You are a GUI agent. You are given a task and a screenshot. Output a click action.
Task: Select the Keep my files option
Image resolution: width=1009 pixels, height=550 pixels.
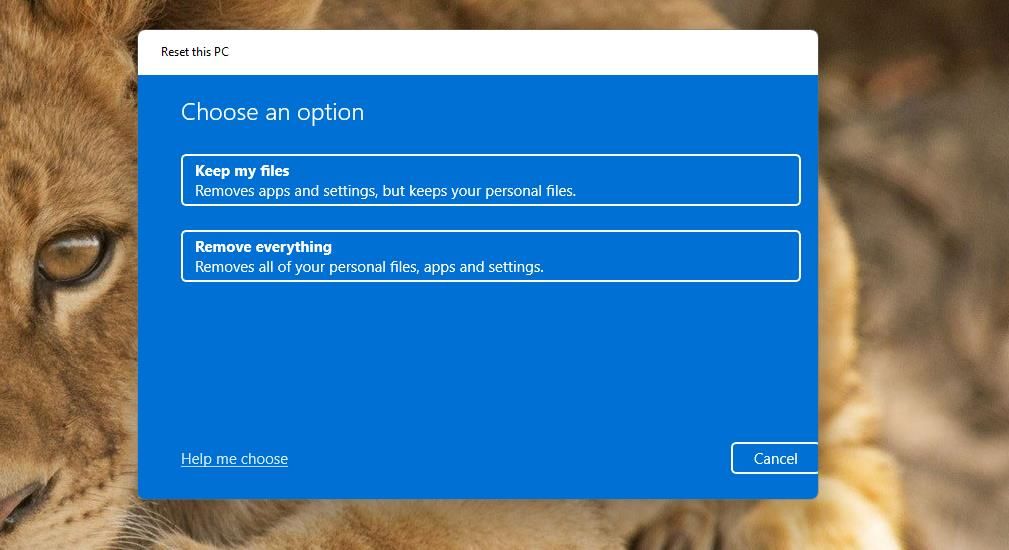click(x=490, y=180)
